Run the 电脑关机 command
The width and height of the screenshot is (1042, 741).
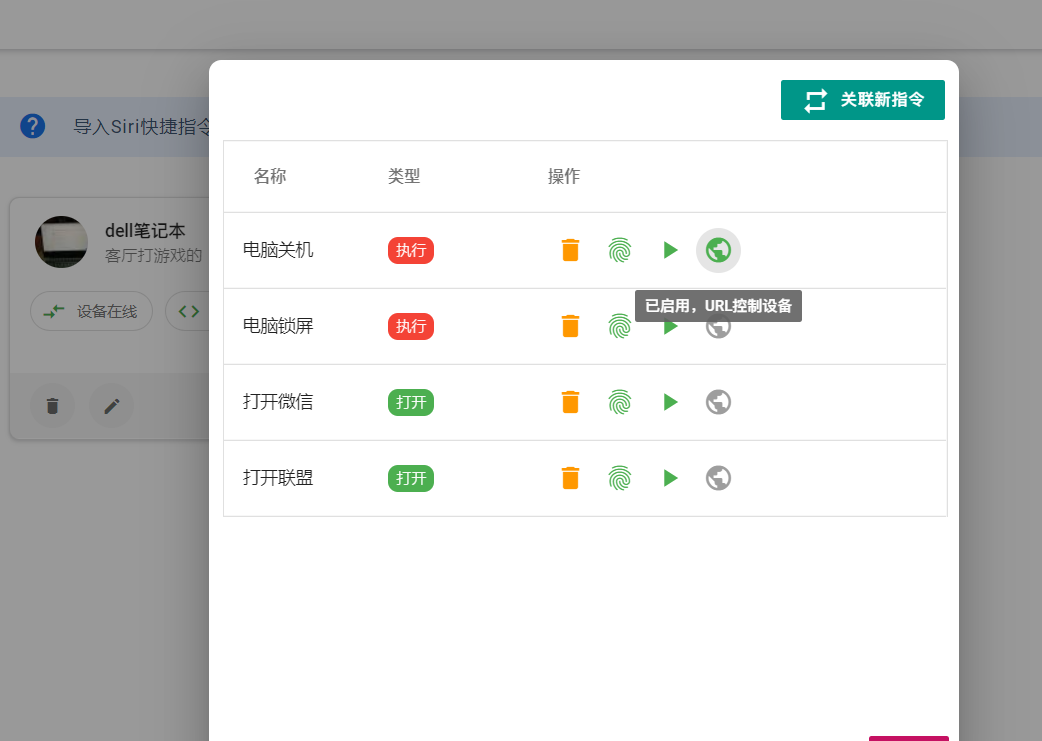670,250
